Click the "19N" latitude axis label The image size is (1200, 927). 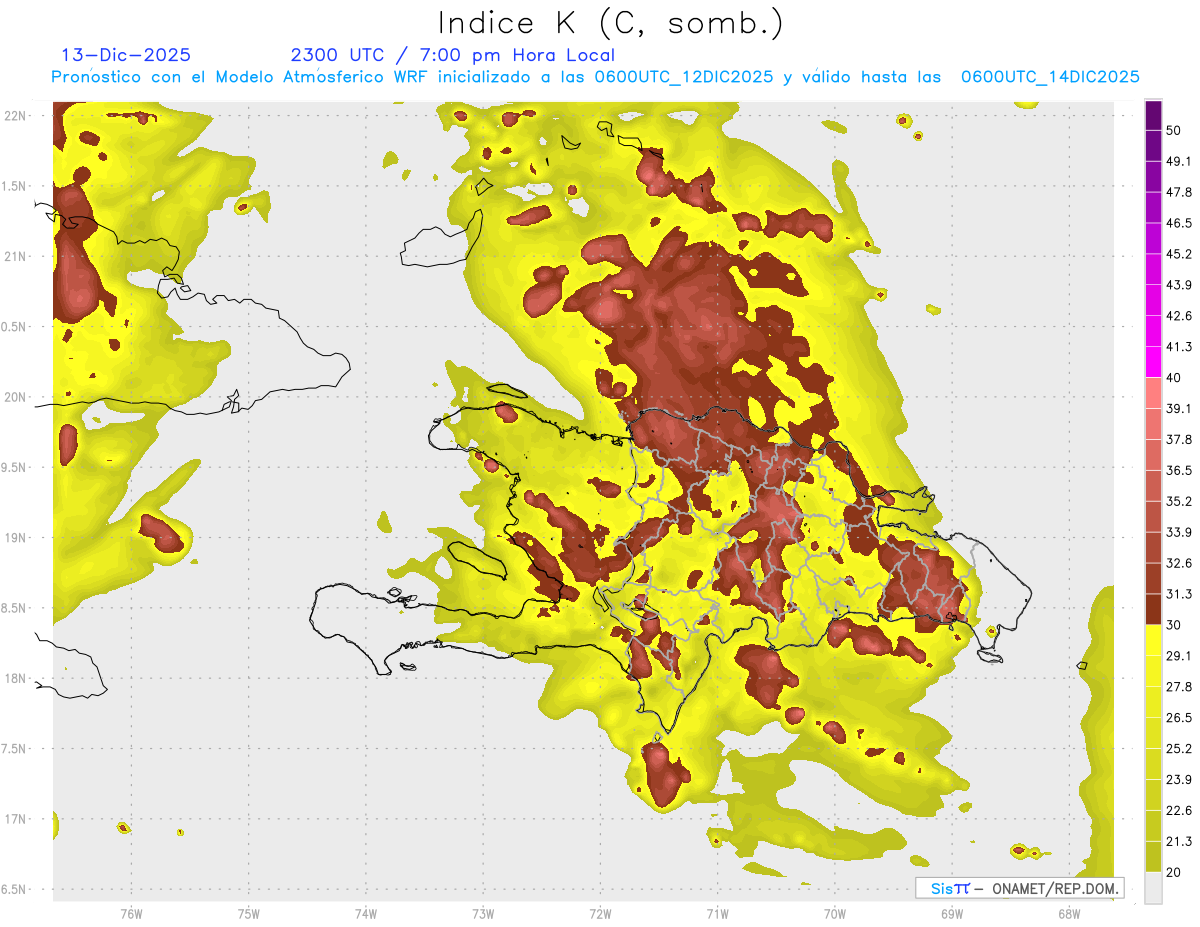click(x=16, y=537)
